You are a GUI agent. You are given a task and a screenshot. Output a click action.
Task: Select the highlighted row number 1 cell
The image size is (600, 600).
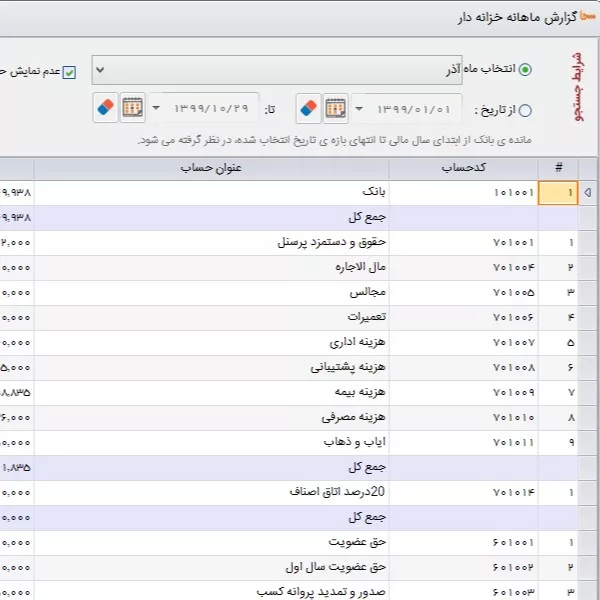(558, 193)
